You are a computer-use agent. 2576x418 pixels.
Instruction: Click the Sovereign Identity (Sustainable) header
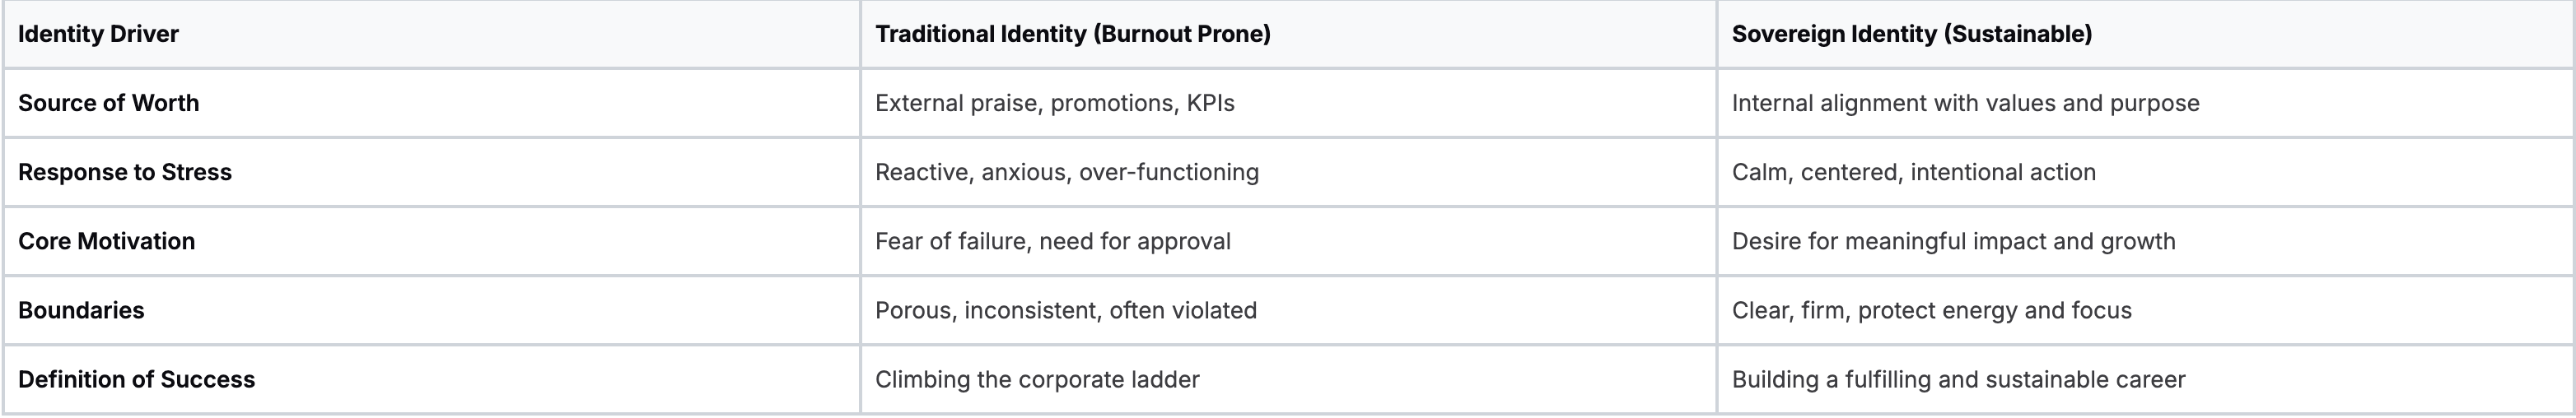pos(1911,34)
